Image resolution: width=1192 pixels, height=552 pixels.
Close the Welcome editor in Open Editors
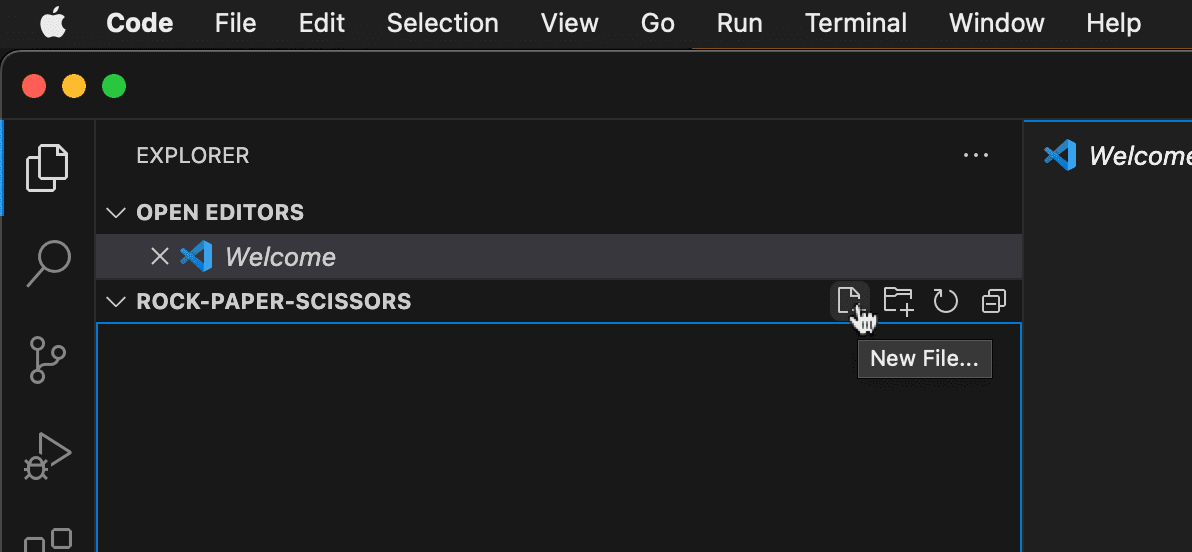pyautogui.click(x=159, y=257)
